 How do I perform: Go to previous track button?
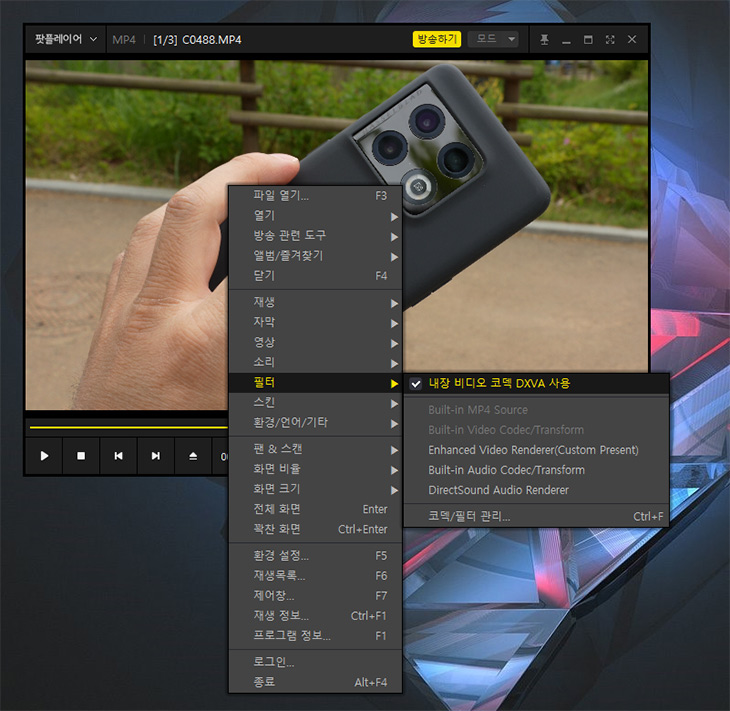pyautogui.click(x=118, y=456)
